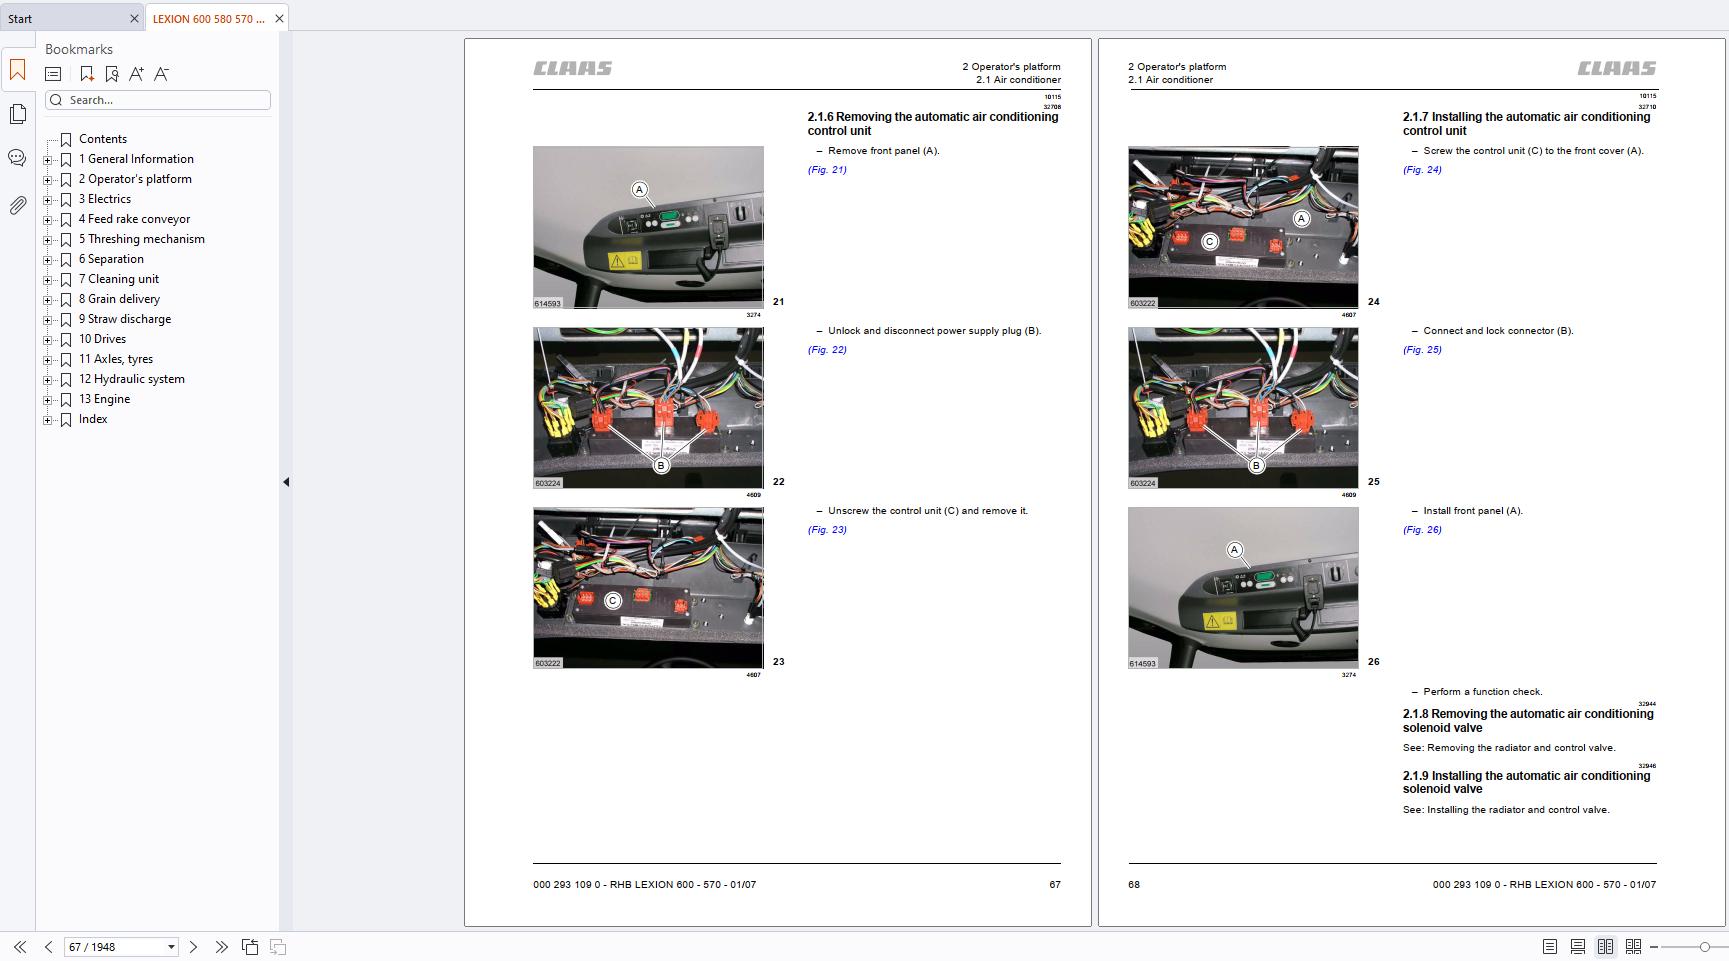Image resolution: width=1729 pixels, height=961 pixels.
Task: Go to previous page arrow
Action: pos(48,947)
